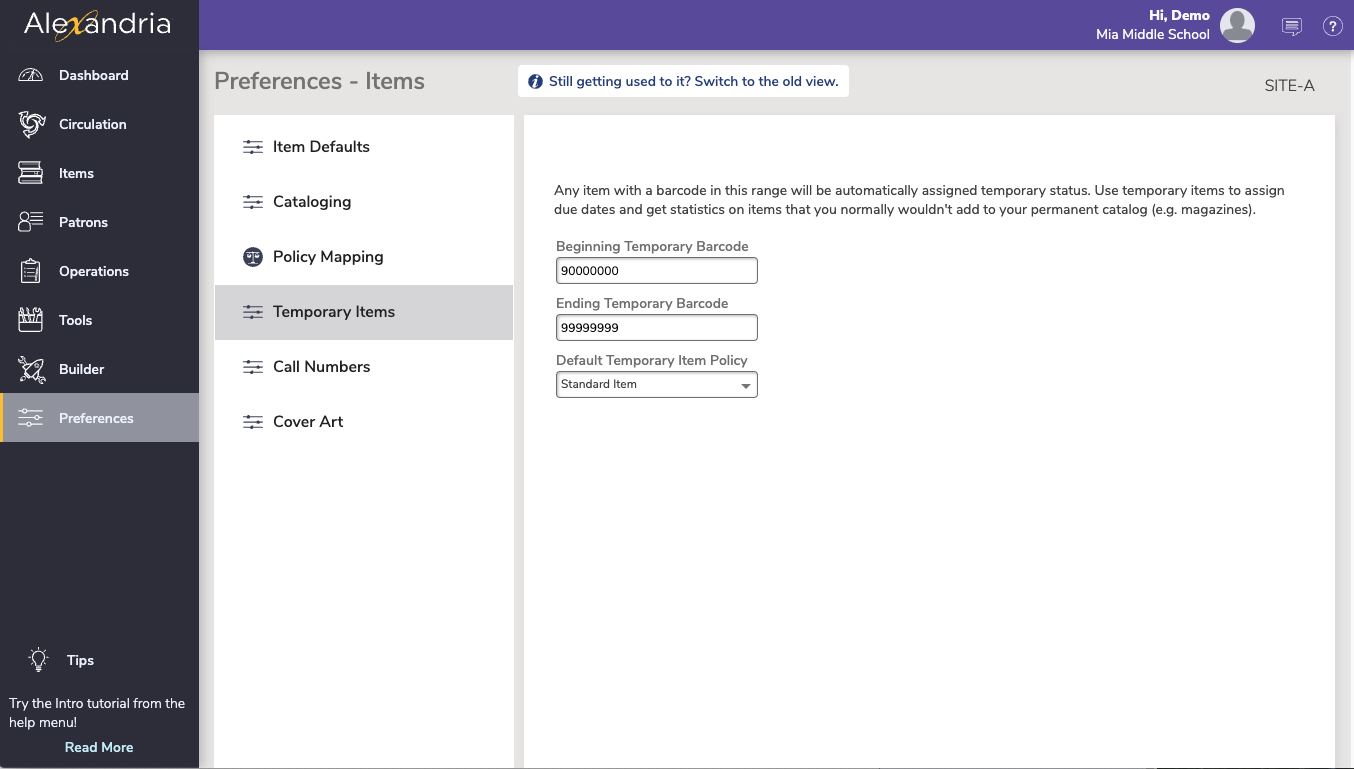Click the Items book stack icon
Image resolution: width=1354 pixels, height=769 pixels.
click(x=31, y=173)
